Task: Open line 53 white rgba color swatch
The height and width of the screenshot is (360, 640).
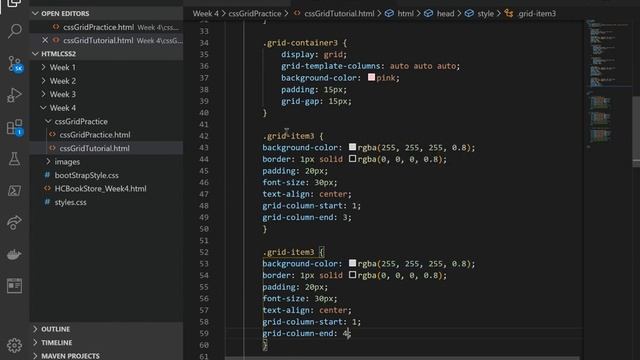Action: [352, 263]
